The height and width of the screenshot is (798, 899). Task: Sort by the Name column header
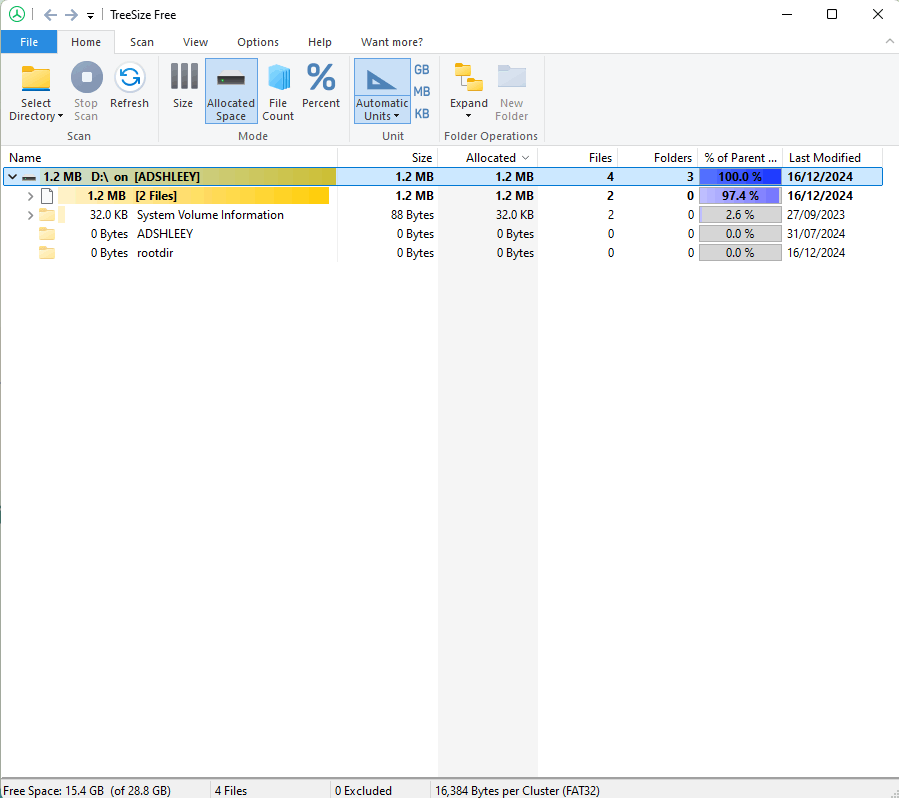tap(170, 158)
